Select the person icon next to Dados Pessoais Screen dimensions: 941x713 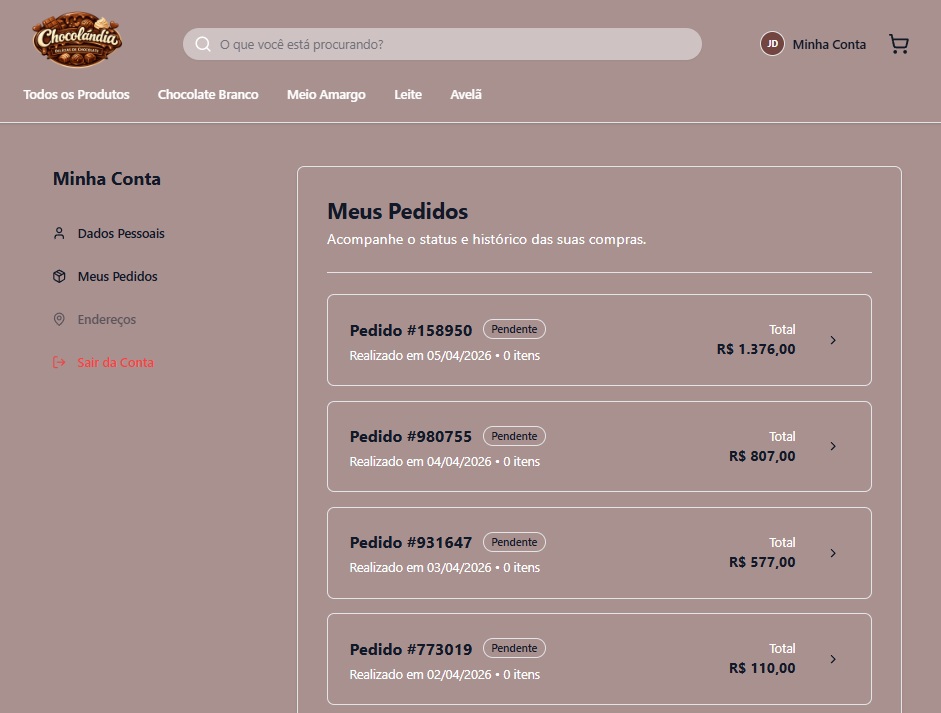tap(59, 233)
